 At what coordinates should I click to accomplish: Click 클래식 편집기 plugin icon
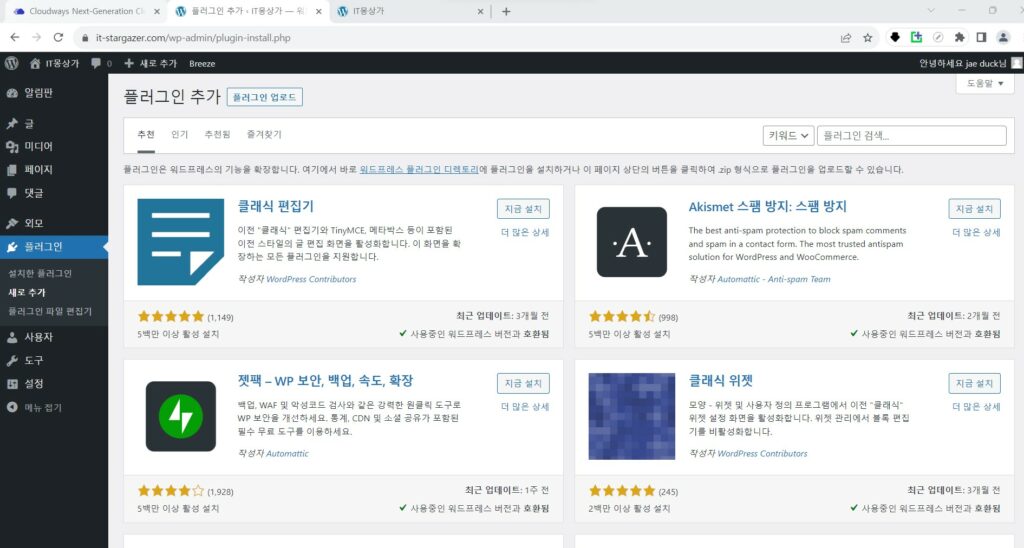(181, 242)
